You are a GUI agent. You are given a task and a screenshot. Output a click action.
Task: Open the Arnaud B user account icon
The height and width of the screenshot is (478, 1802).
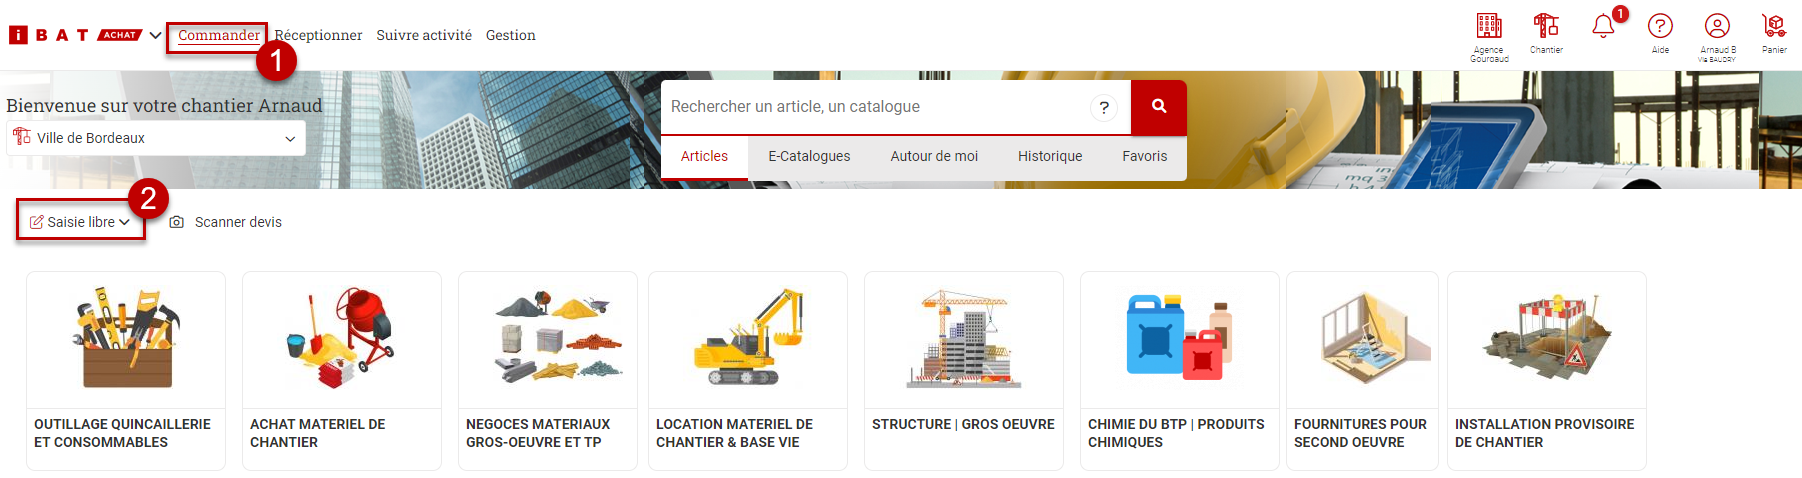(1717, 27)
